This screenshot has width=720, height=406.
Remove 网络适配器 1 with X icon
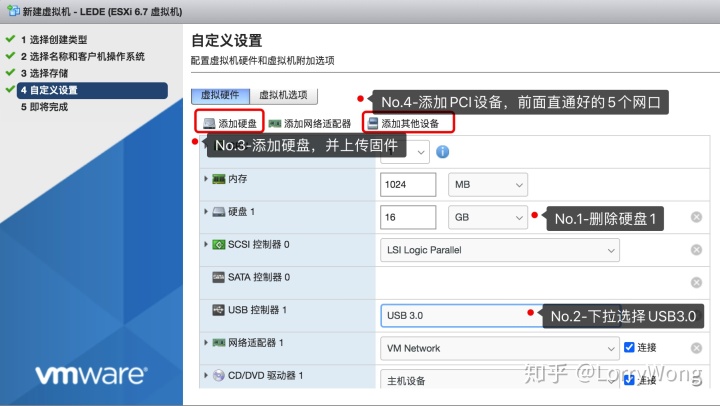click(696, 348)
